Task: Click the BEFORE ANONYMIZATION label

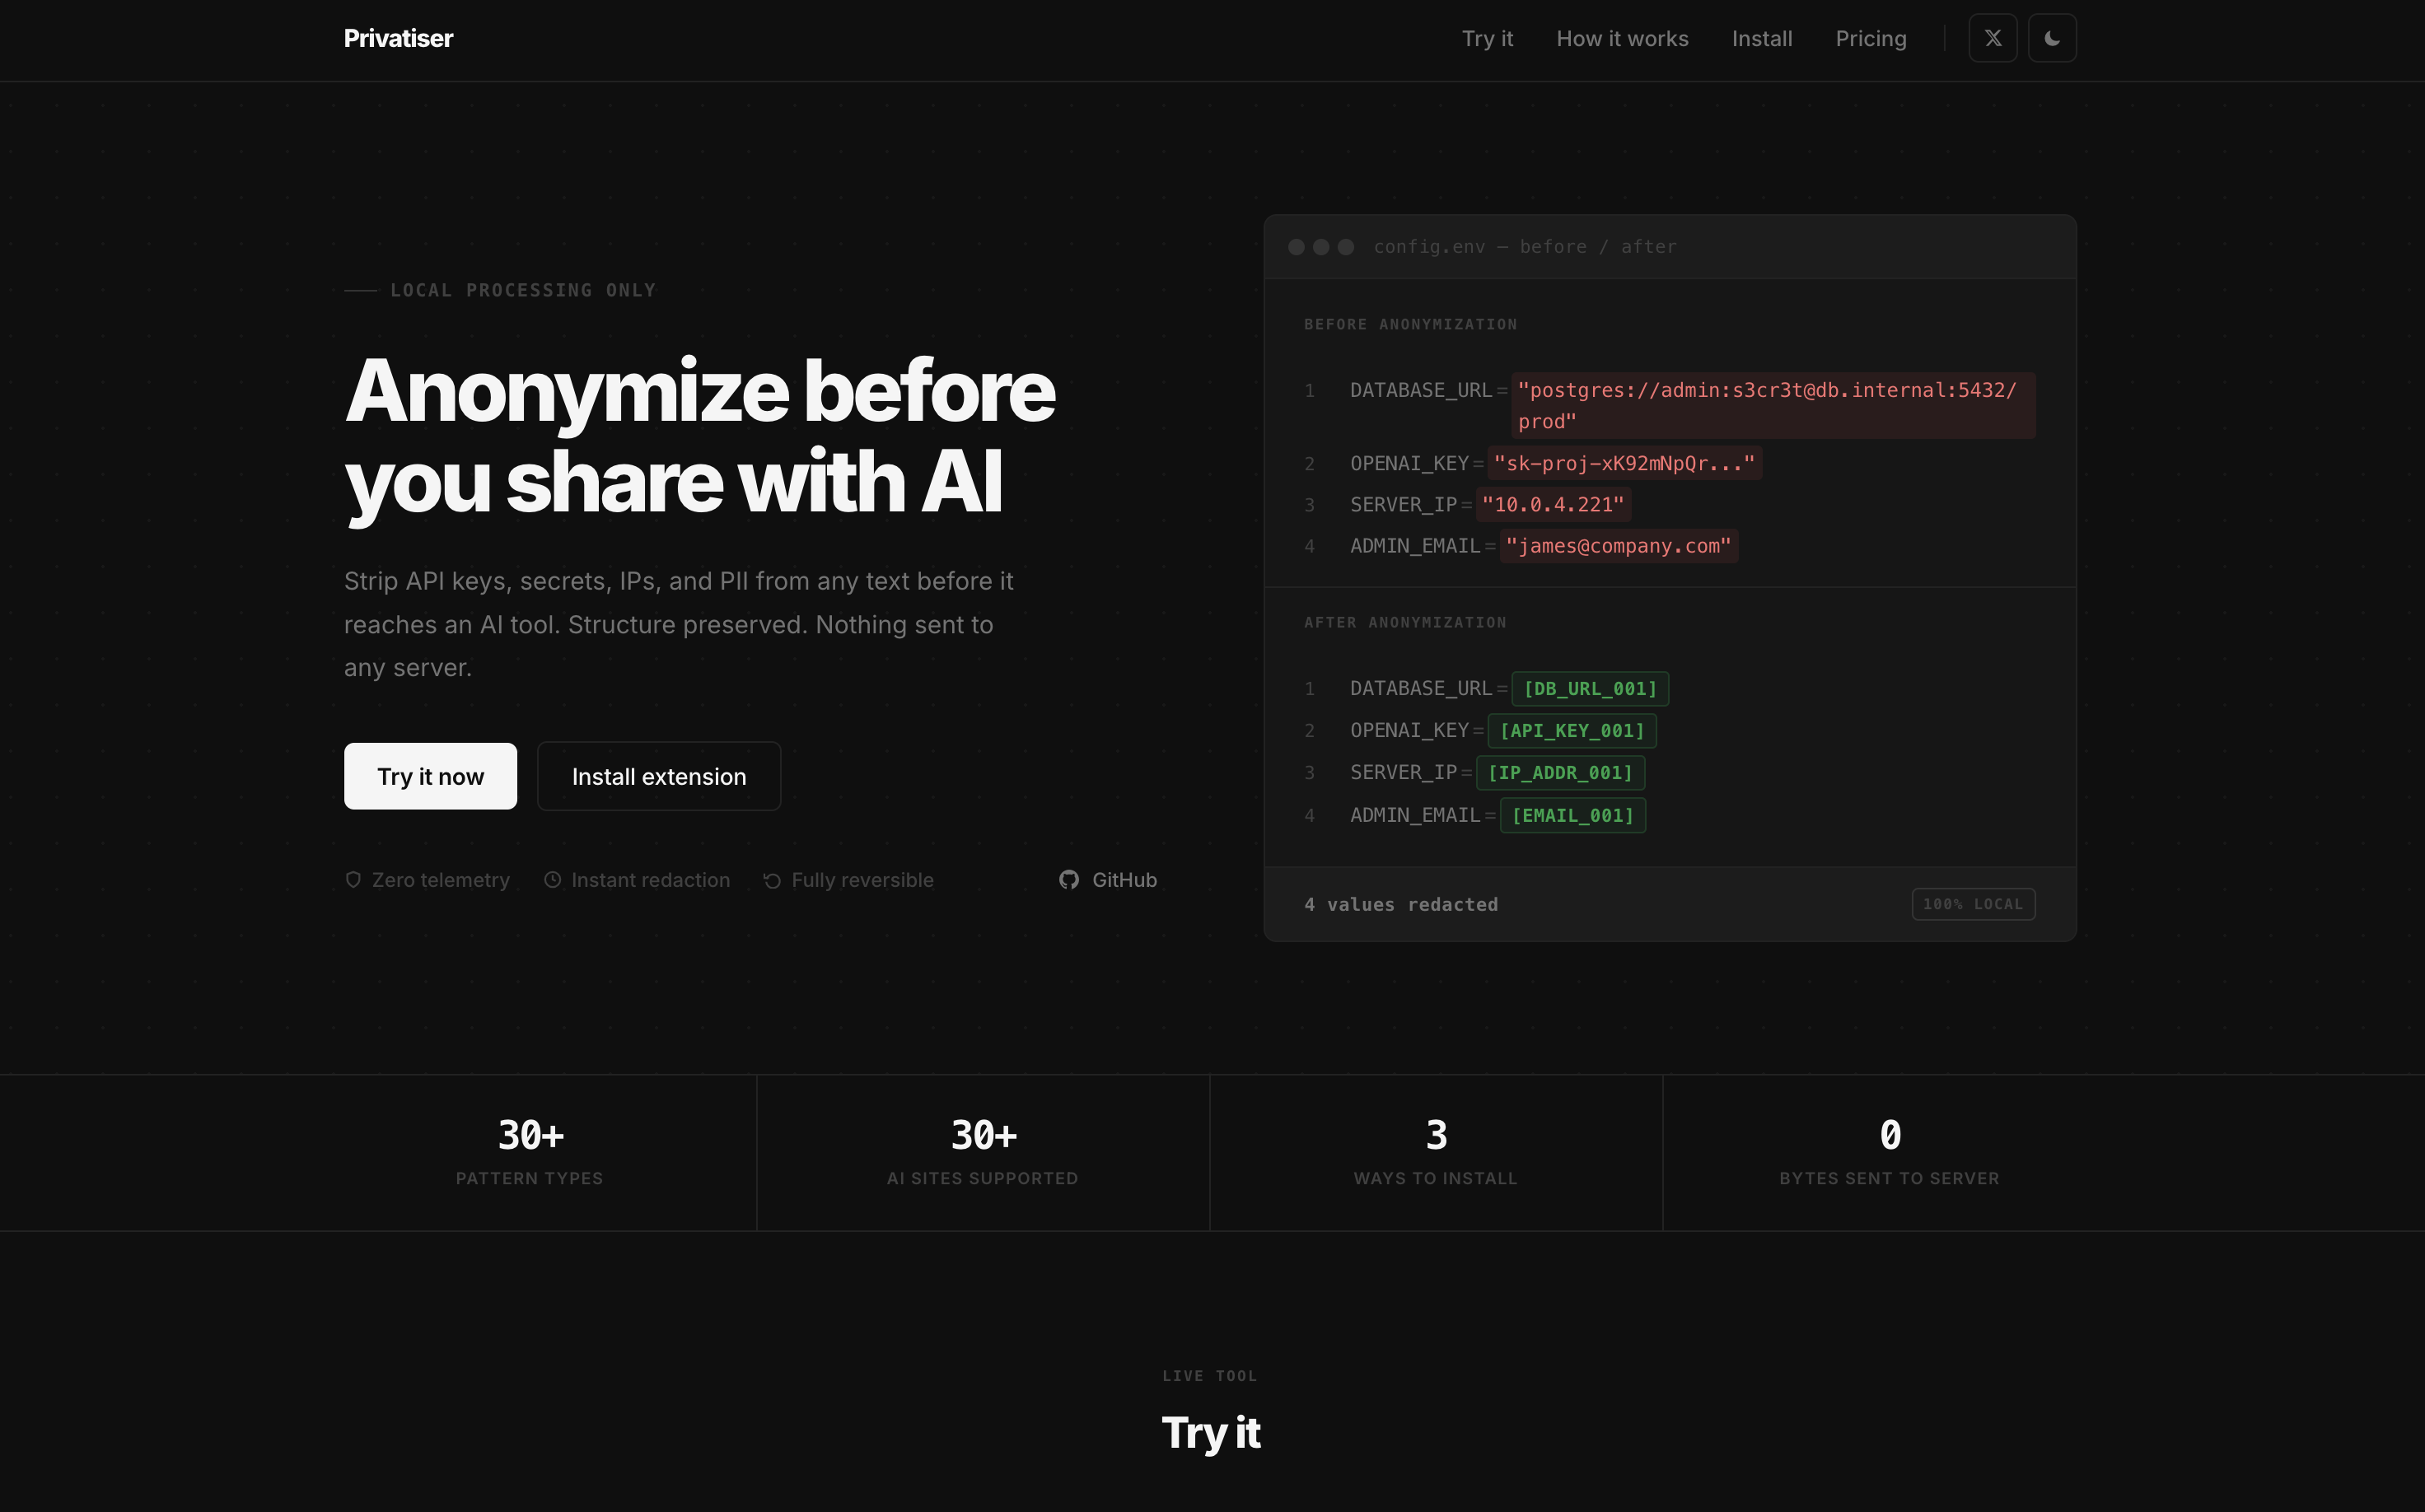Action: [x=1410, y=324]
